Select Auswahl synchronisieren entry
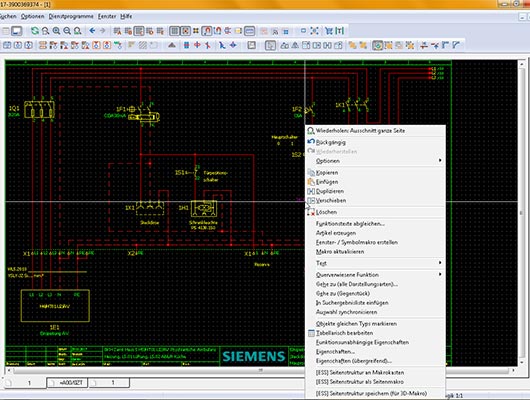This screenshot has width=530, height=400. click(375, 312)
